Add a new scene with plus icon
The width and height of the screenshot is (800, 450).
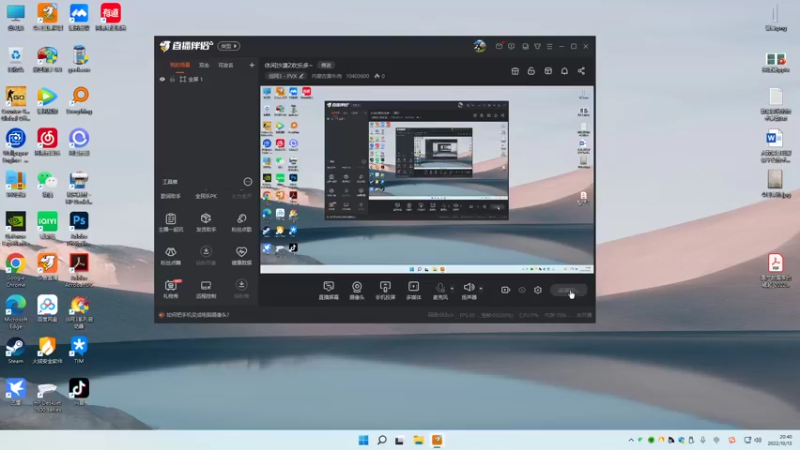click(x=252, y=65)
